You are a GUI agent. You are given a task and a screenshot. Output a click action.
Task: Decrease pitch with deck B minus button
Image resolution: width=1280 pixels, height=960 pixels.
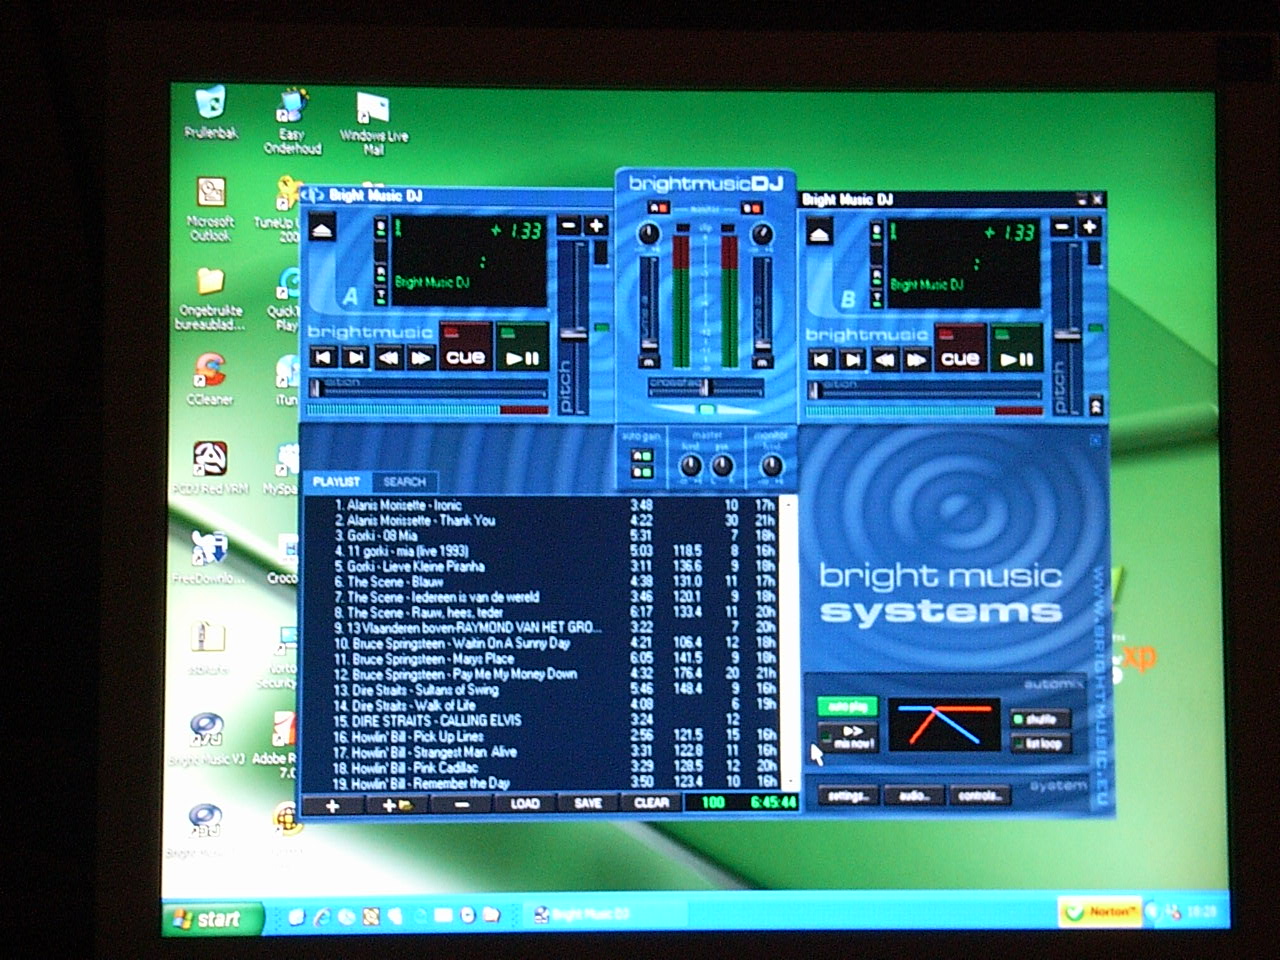pos(1063,228)
